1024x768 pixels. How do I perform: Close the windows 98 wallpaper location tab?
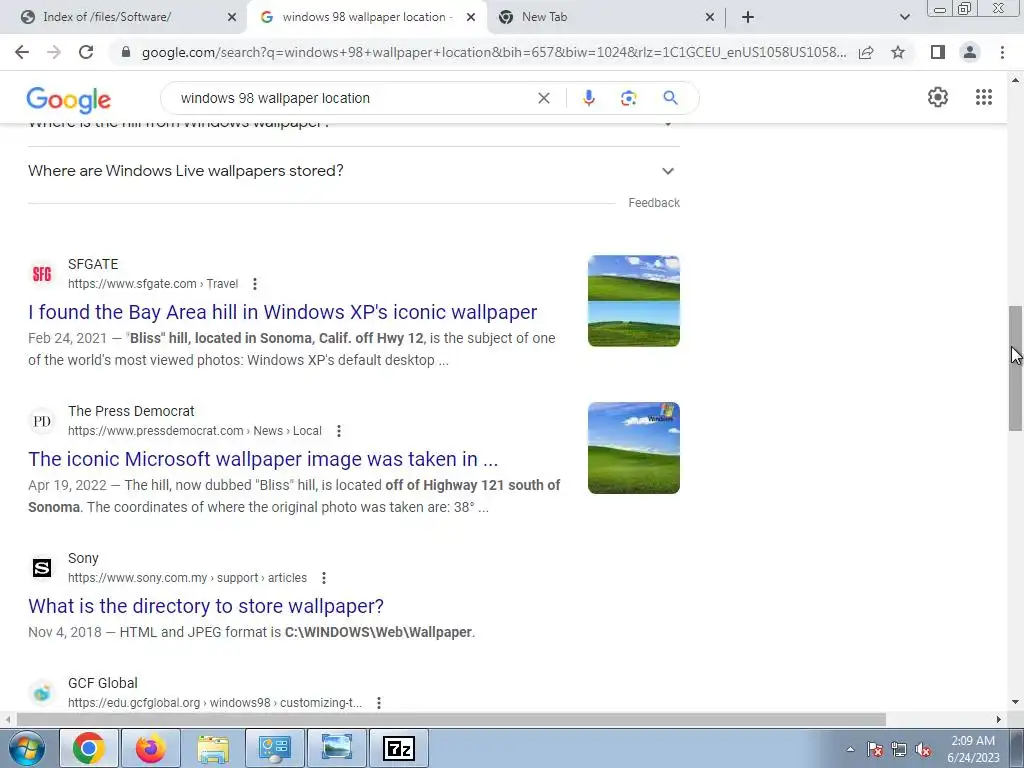coord(470,17)
